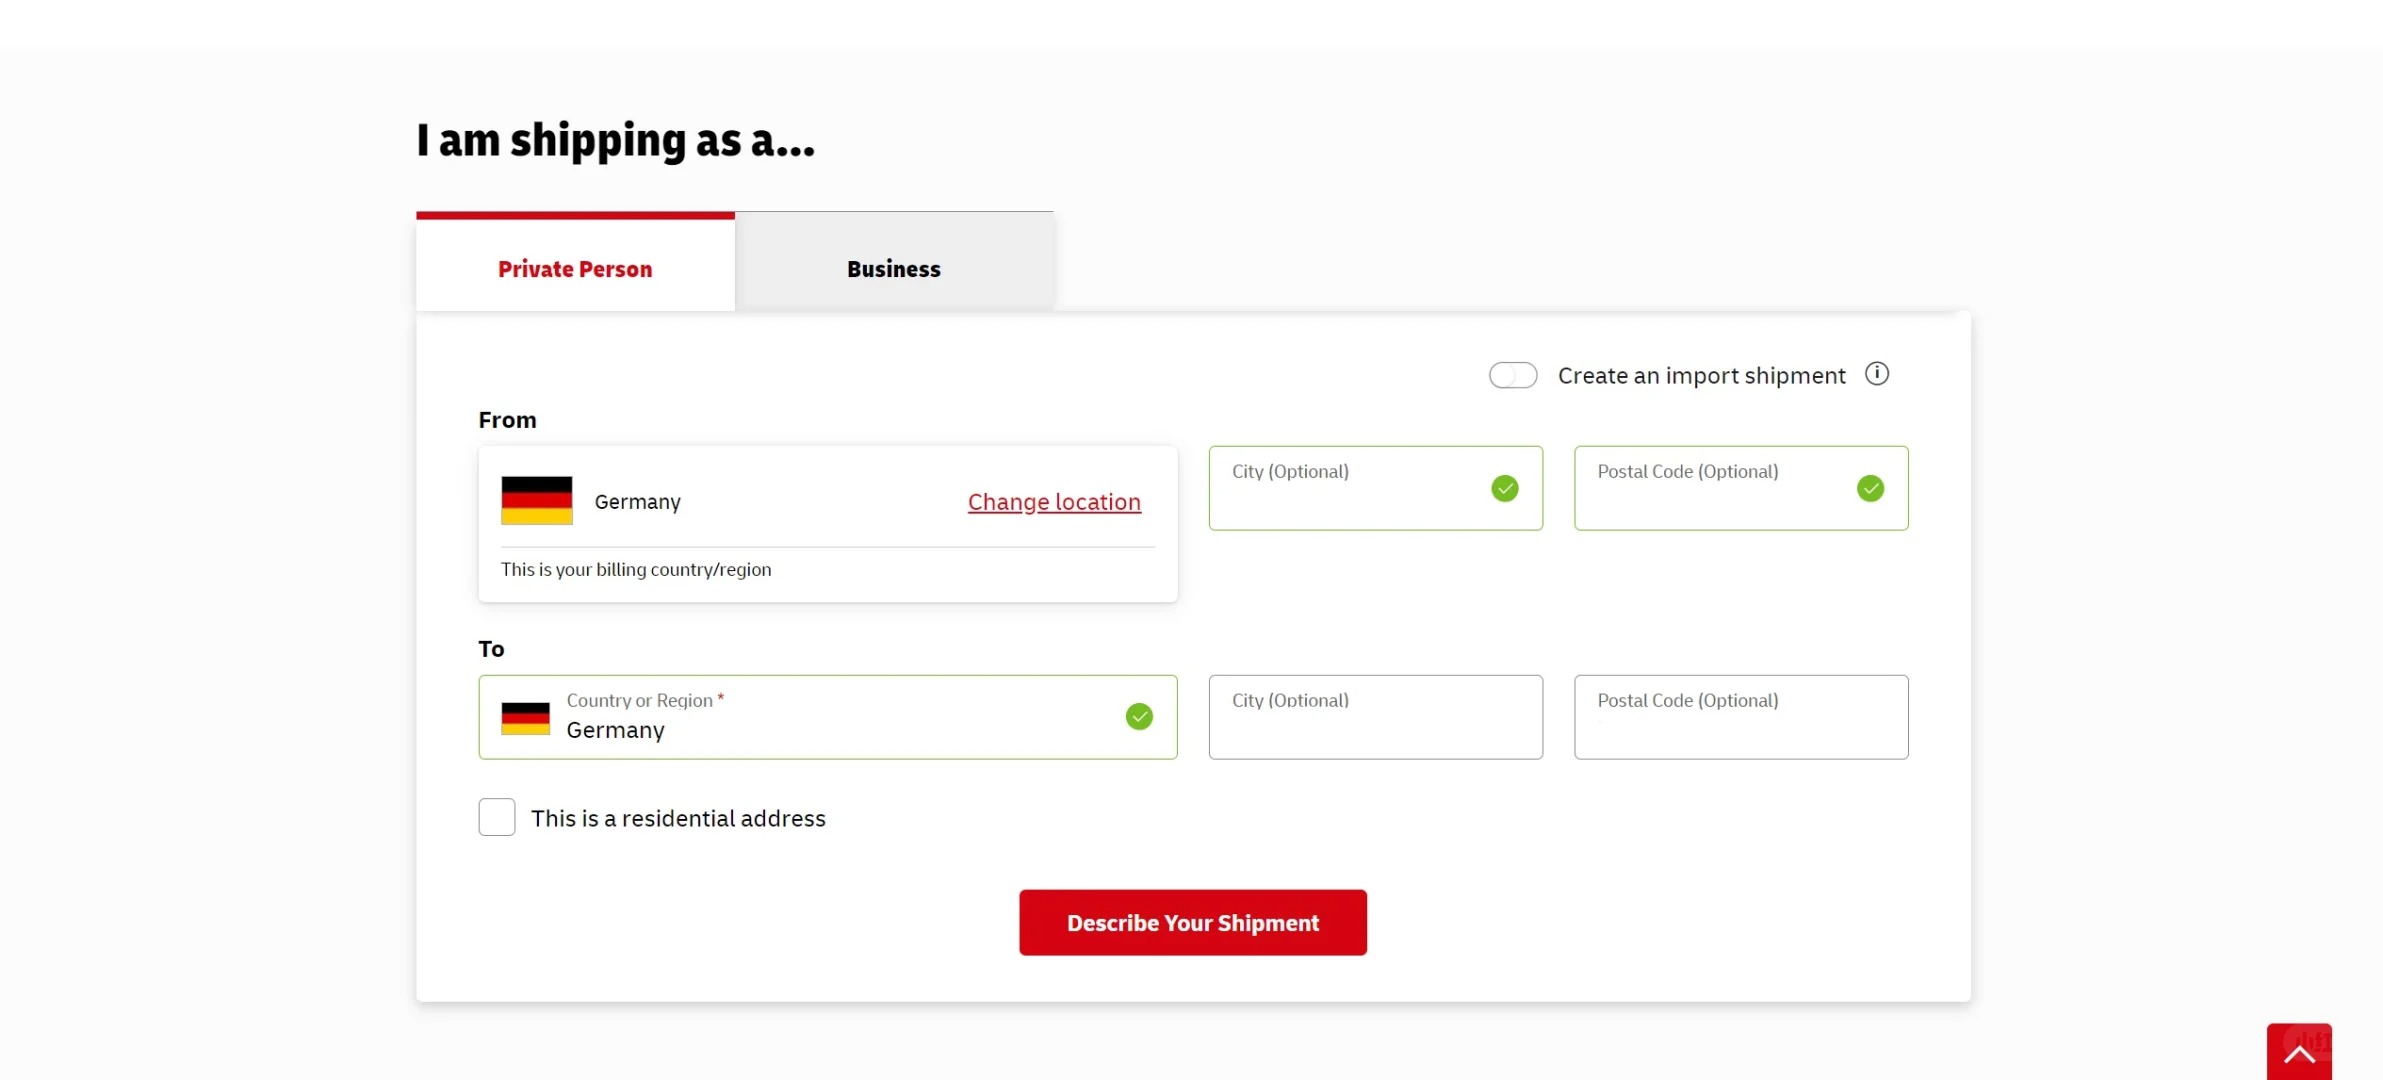This screenshot has height=1080, width=2383.
Task: Select the Private Person tab
Action: [575, 268]
